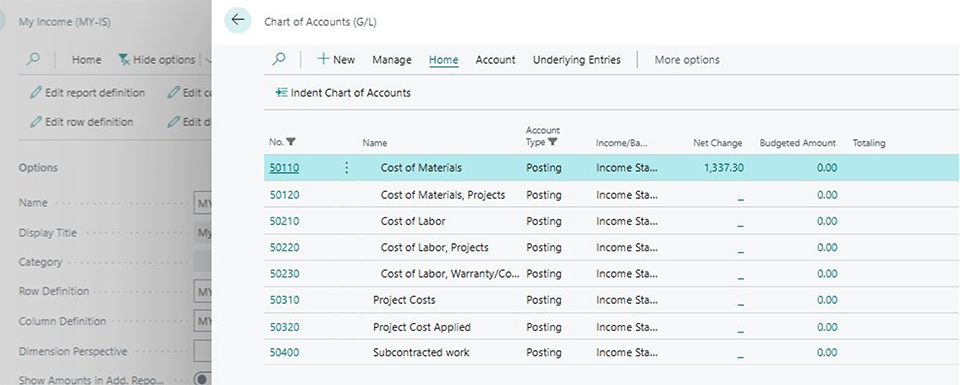Viewport: 960px width, 385px height.
Task: Select the Project Cost Applied name cell
Action: (422, 327)
